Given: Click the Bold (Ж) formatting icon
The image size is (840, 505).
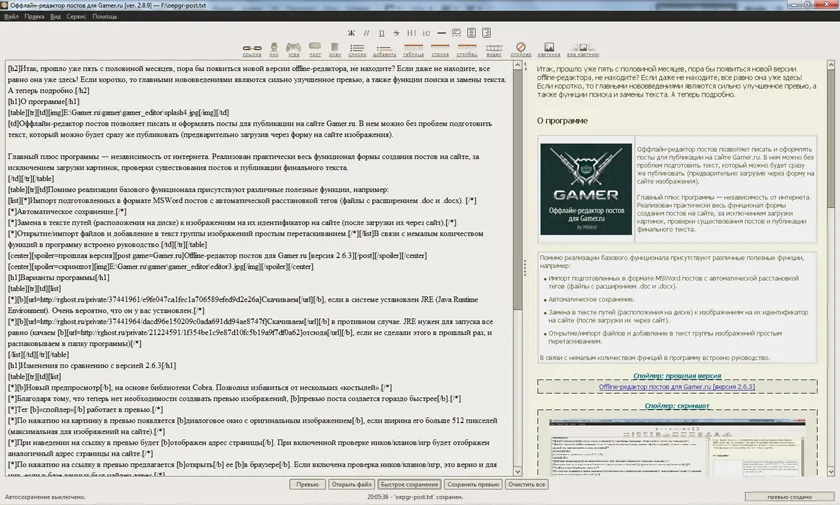Looking at the screenshot, I should point(352,33).
